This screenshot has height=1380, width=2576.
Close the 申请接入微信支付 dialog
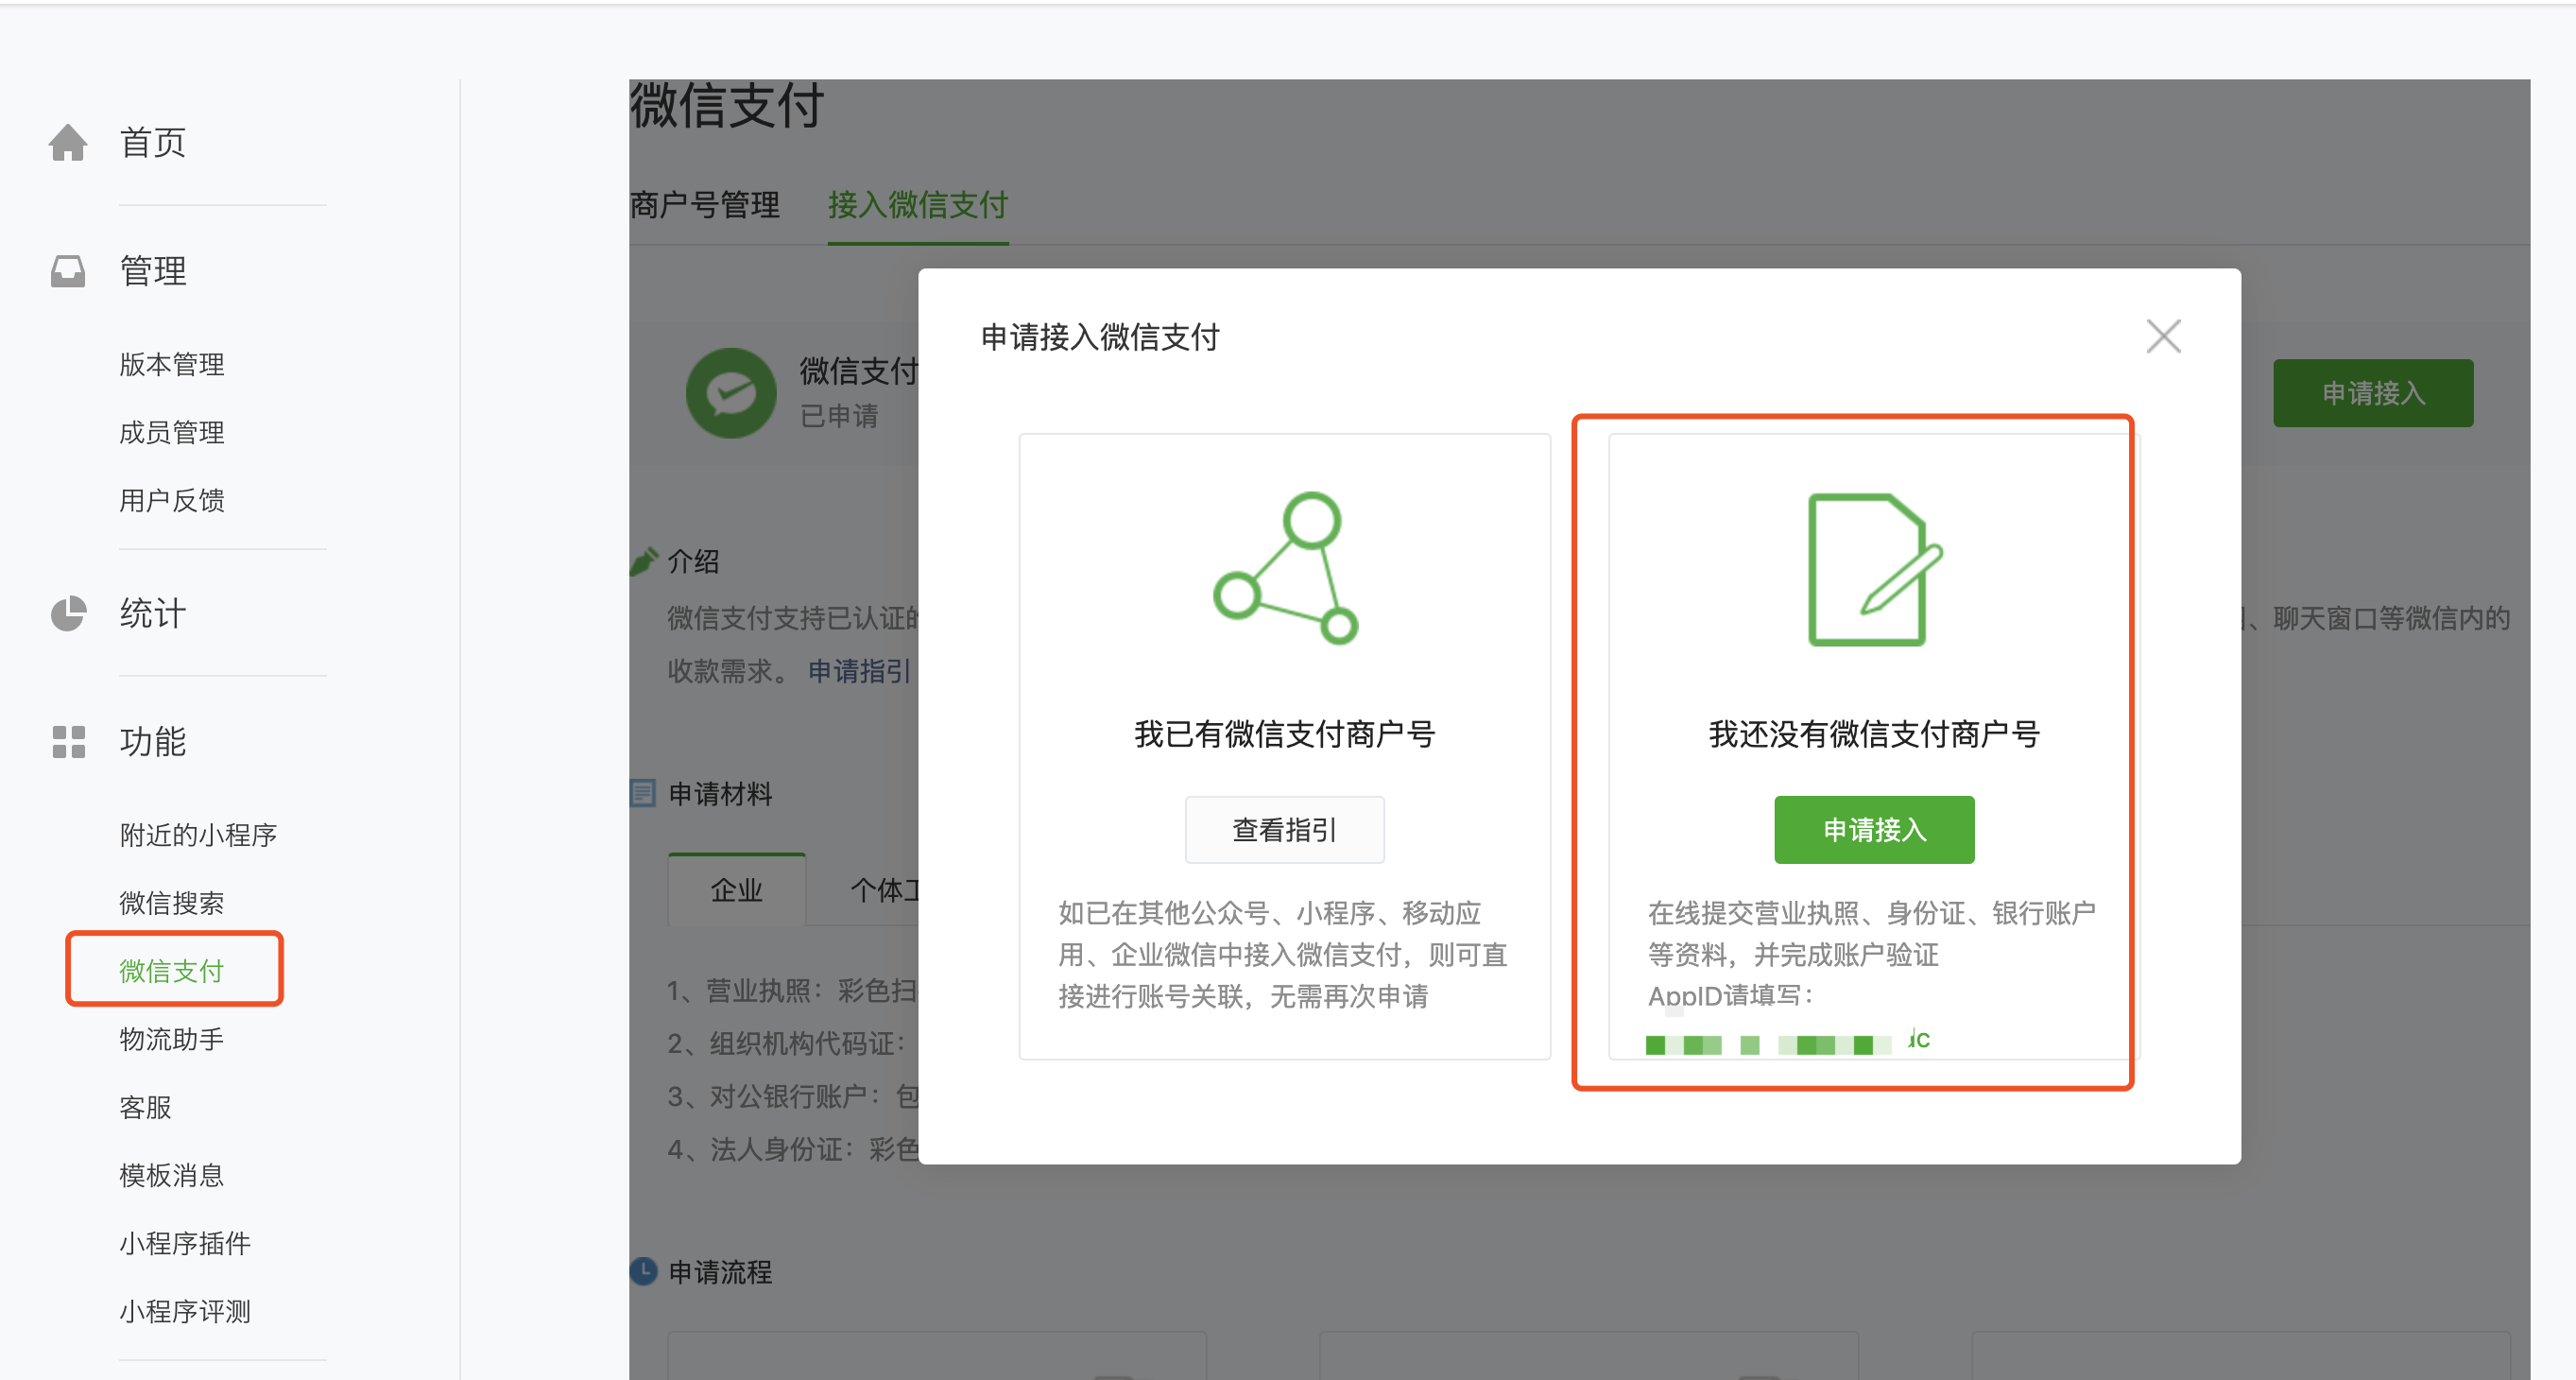tap(2163, 337)
